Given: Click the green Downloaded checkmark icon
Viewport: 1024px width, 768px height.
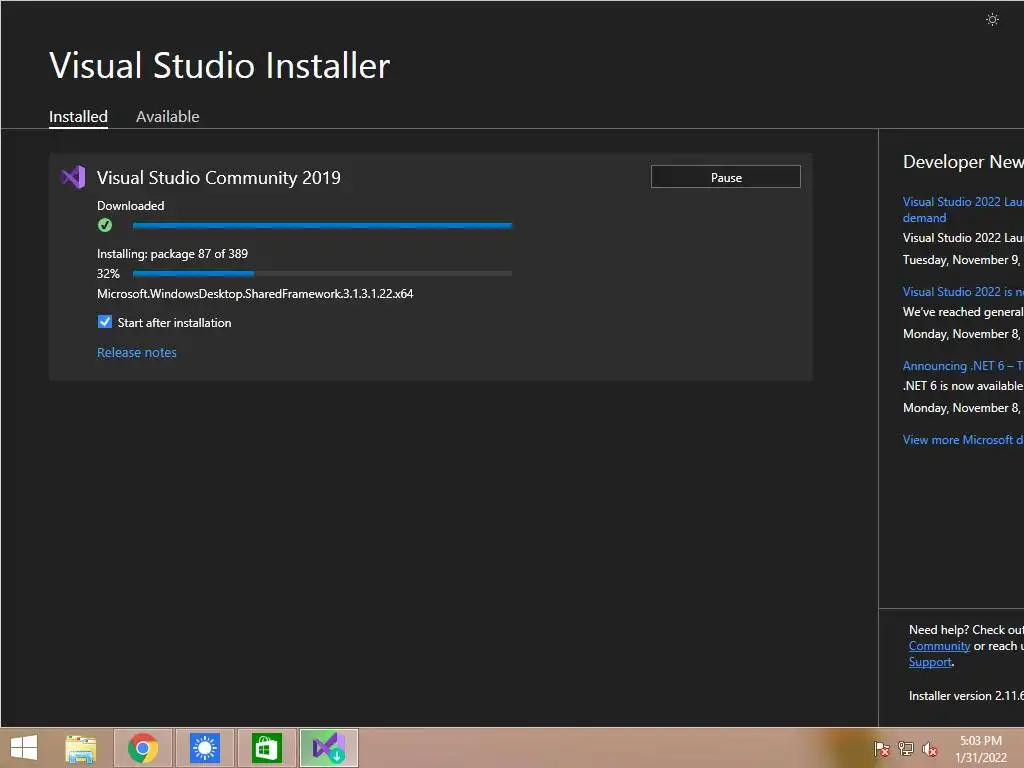Looking at the screenshot, I should pyautogui.click(x=104, y=225).
